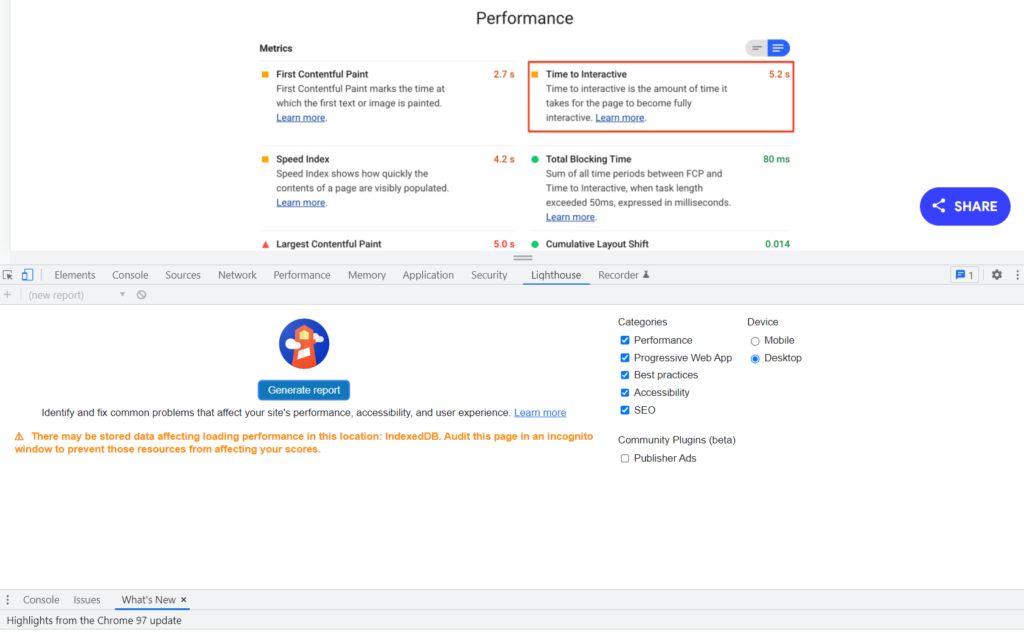Enable the Publisher Ads plugin checkbox

(625, 459)
